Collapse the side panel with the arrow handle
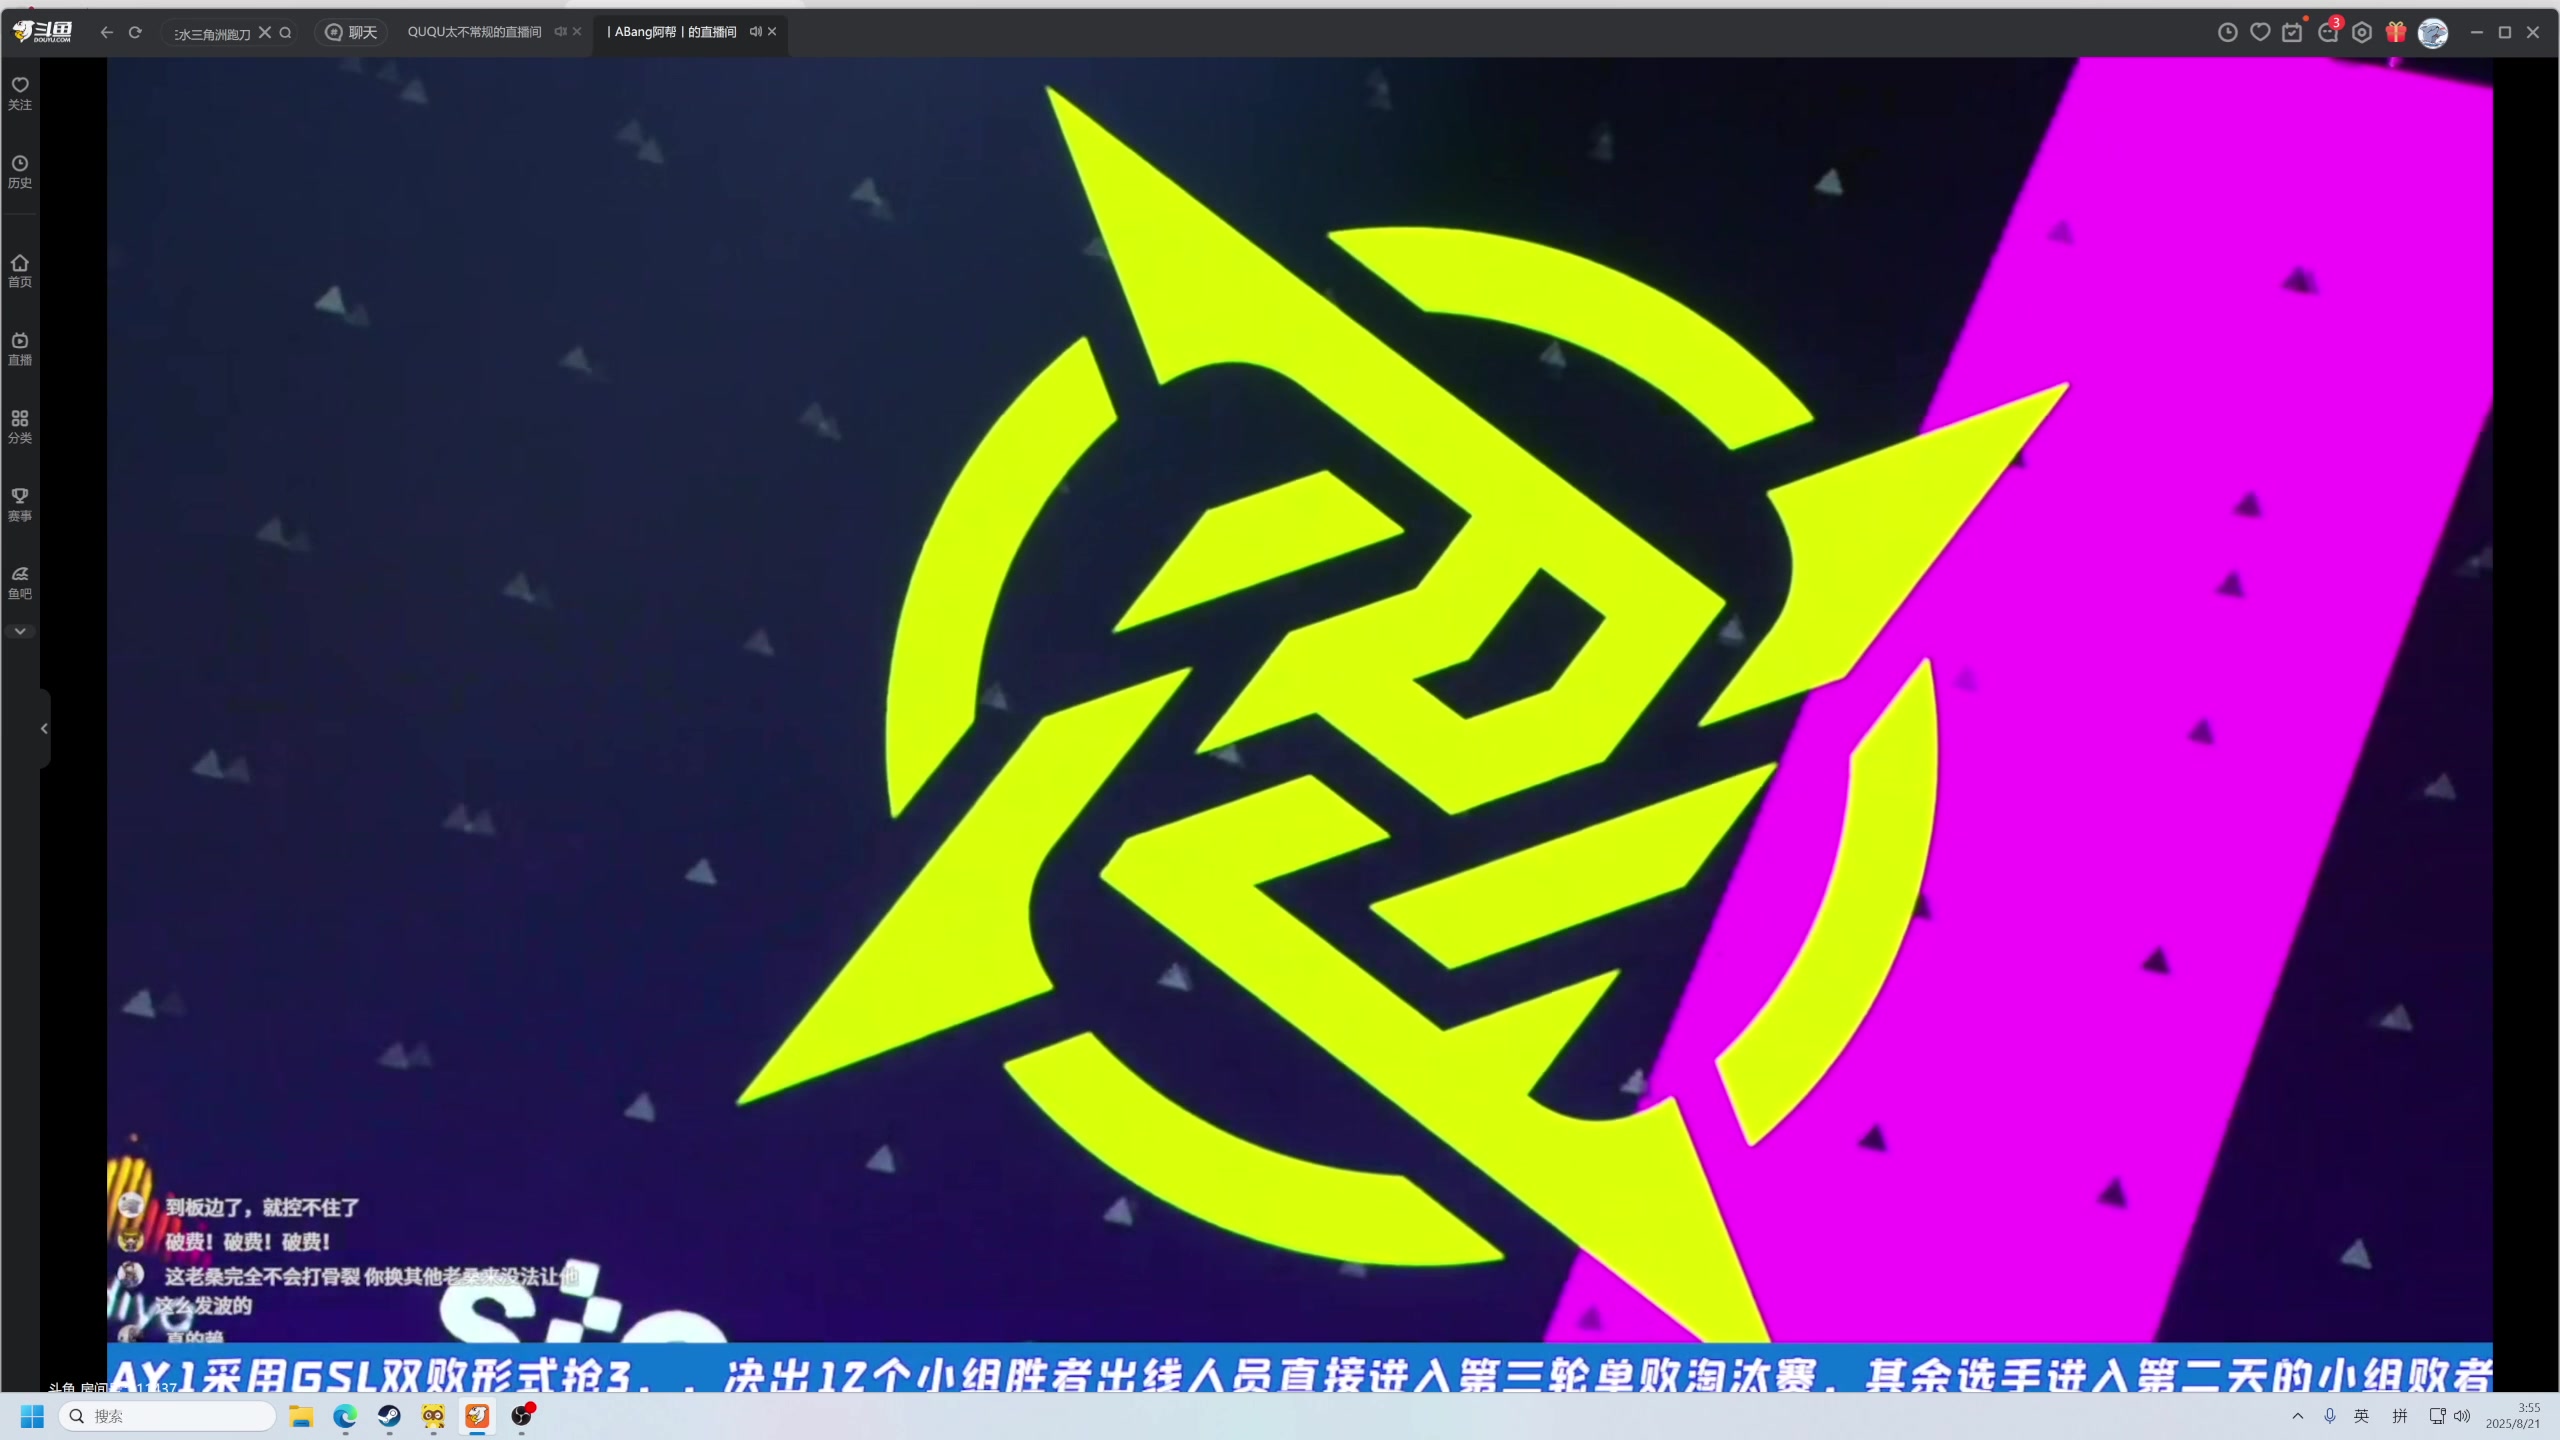Screen dimensions: 2560x1440 [x=44, y=728]
